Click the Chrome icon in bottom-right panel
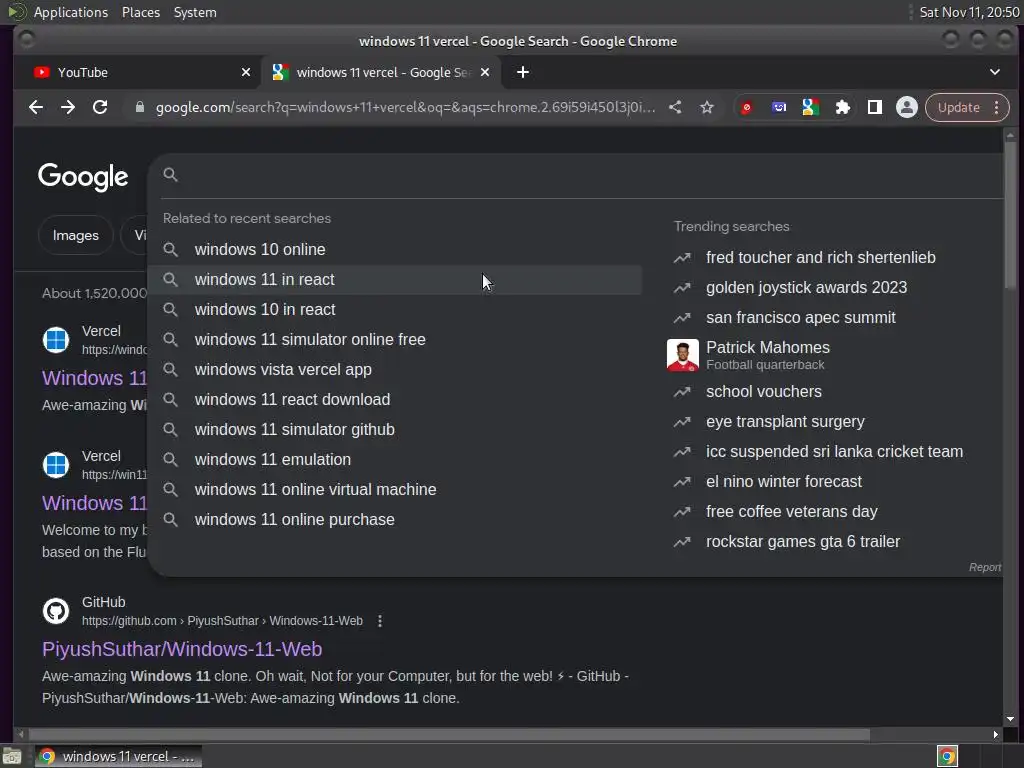This screenshot has width=1024, height=768. pyautogui.click(x=947, y=756)
